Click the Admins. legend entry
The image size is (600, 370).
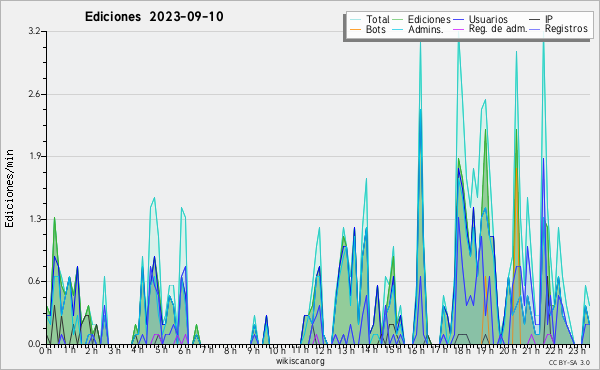pyautogui.click(x=426, y=29)
